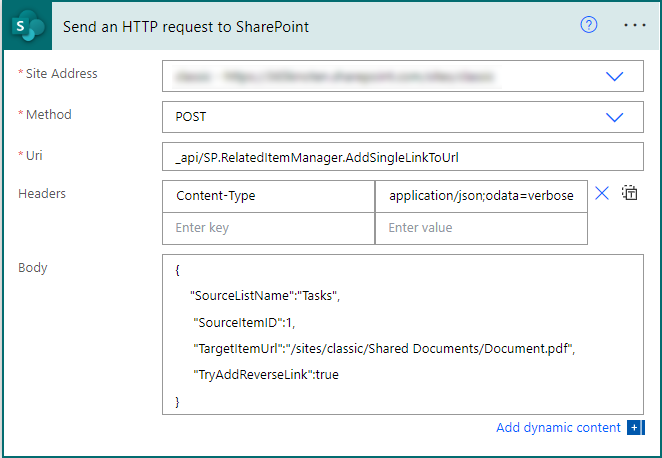
Task: Expand the Method dropdown arrow
Action: point(614,117)
